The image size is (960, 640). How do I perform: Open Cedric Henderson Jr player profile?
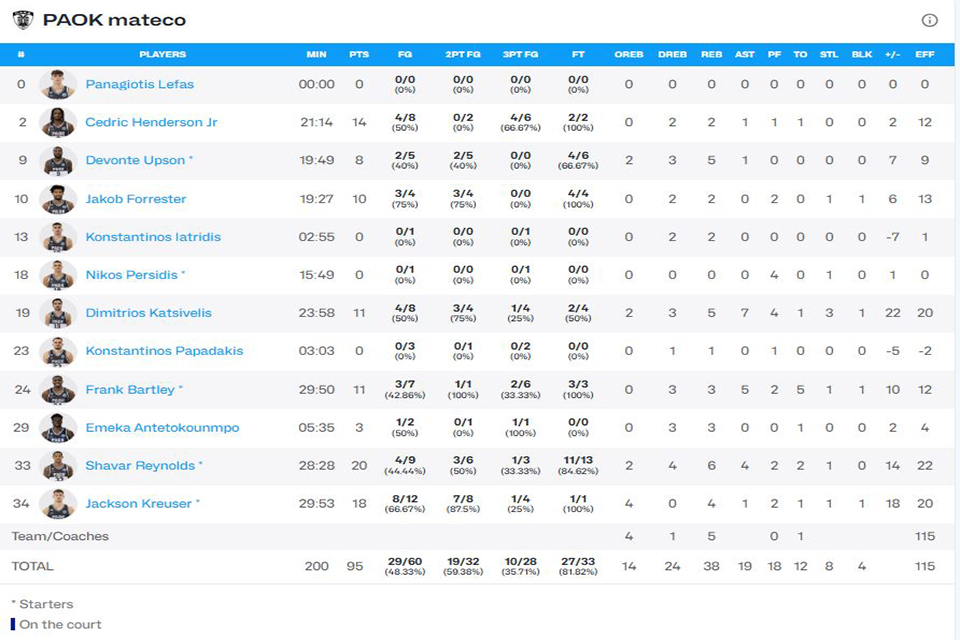(x=151, y=122)
